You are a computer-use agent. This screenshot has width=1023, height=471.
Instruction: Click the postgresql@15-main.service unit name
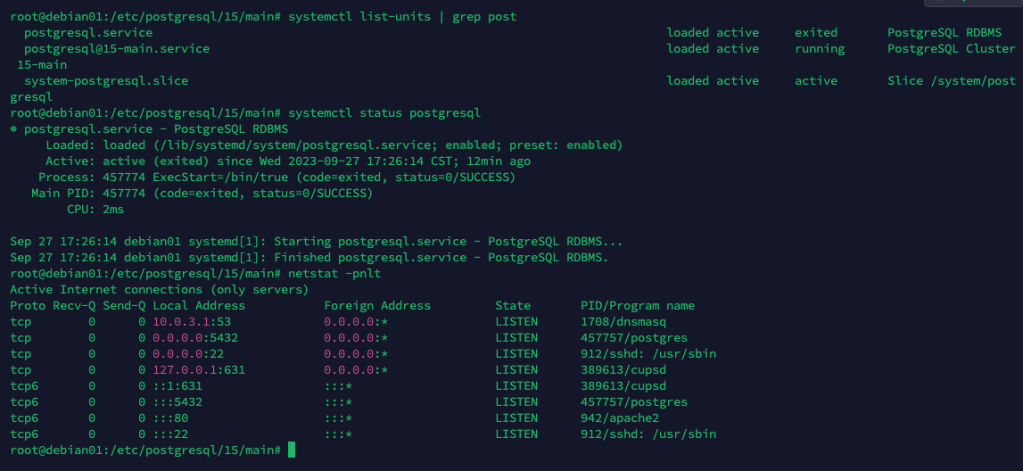117,49
